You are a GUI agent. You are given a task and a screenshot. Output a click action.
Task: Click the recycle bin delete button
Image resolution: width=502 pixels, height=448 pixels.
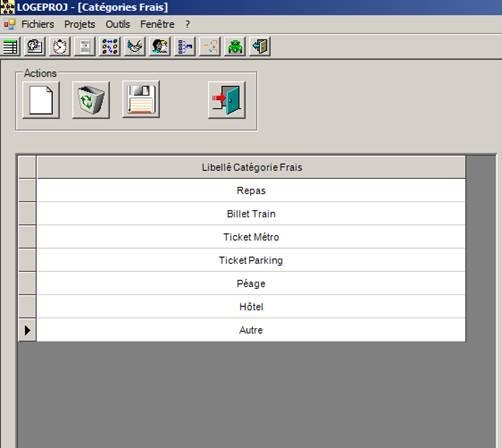tap(91, 100)
